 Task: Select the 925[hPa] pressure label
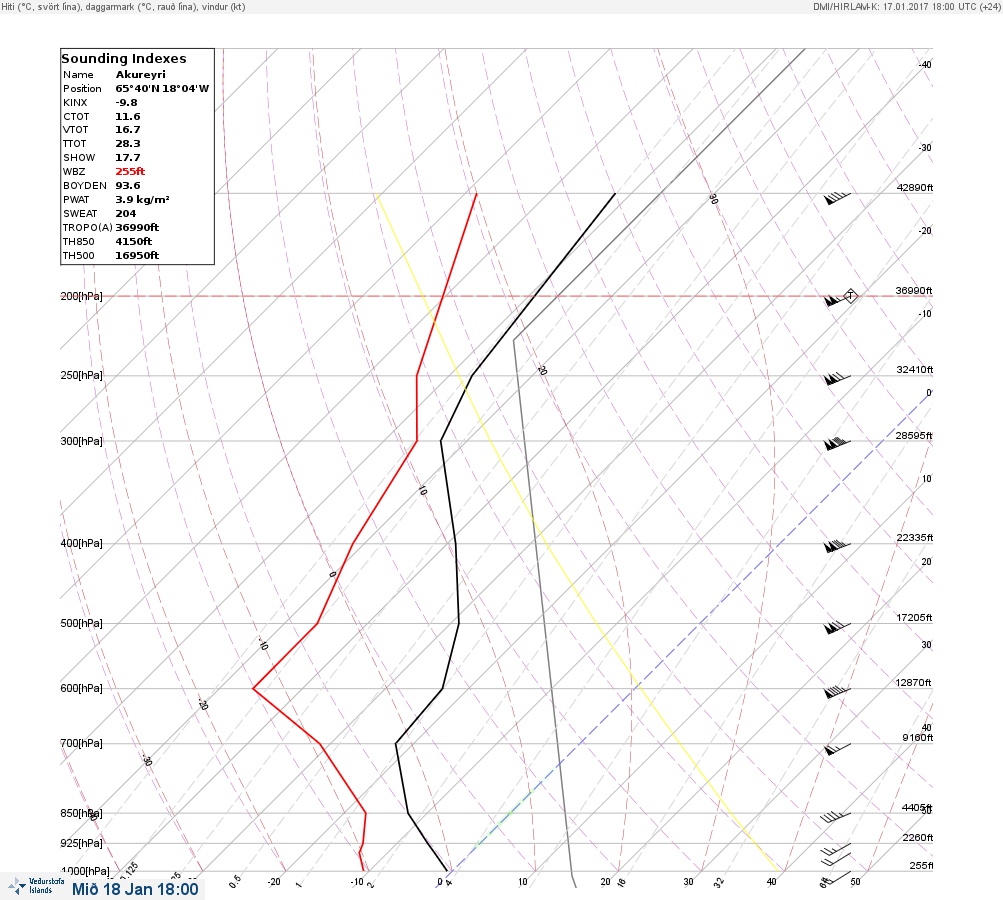pos(81,843)
